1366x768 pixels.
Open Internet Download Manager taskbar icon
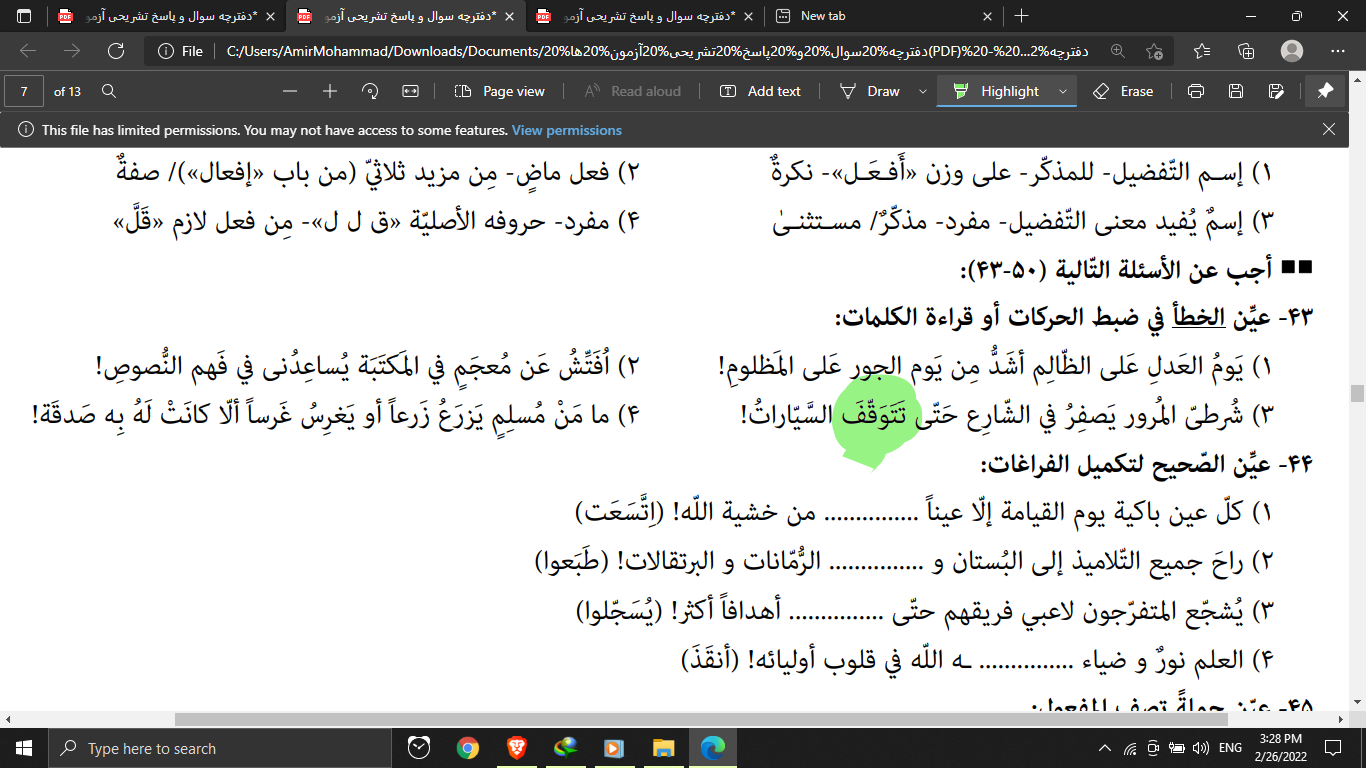565,748
